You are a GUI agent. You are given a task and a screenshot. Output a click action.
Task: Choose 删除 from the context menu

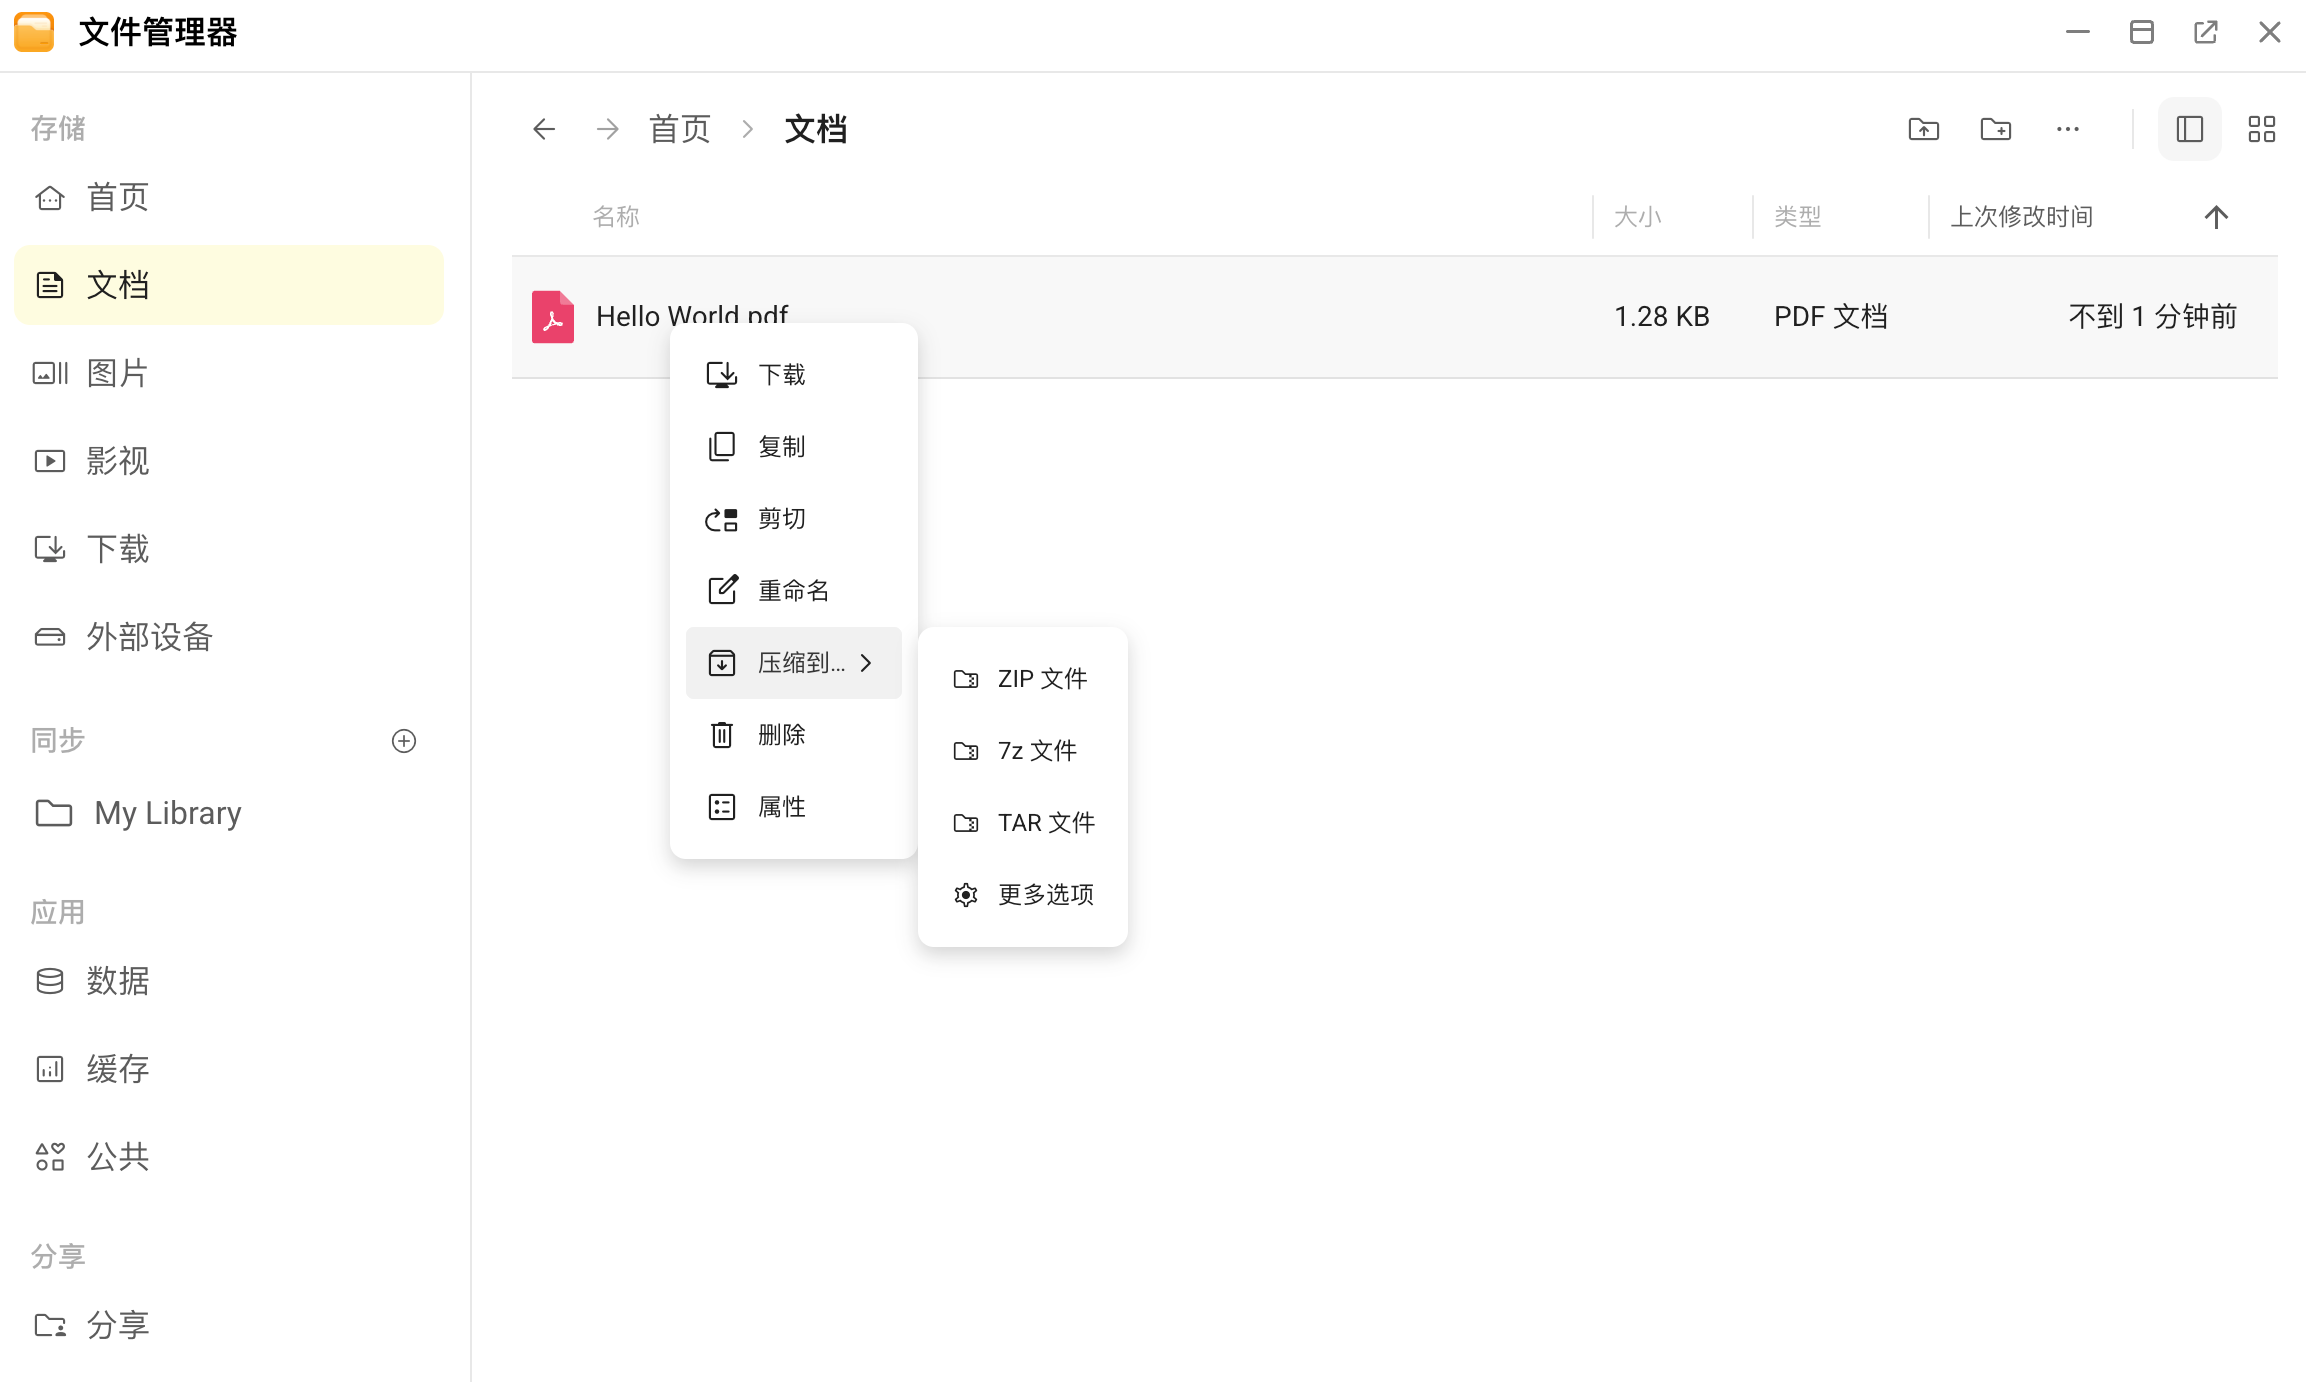coord(794,735)
